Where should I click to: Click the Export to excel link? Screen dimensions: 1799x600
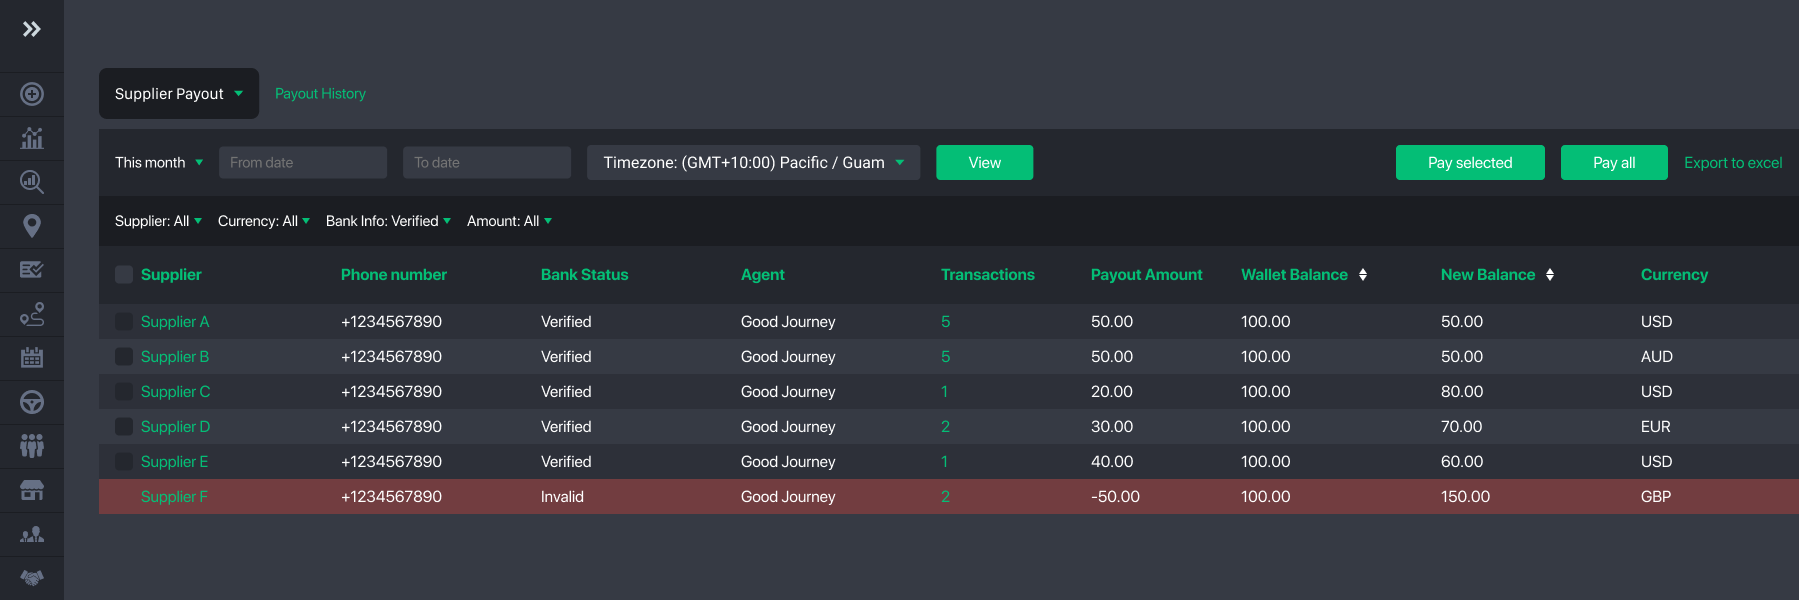point(1732,163)
